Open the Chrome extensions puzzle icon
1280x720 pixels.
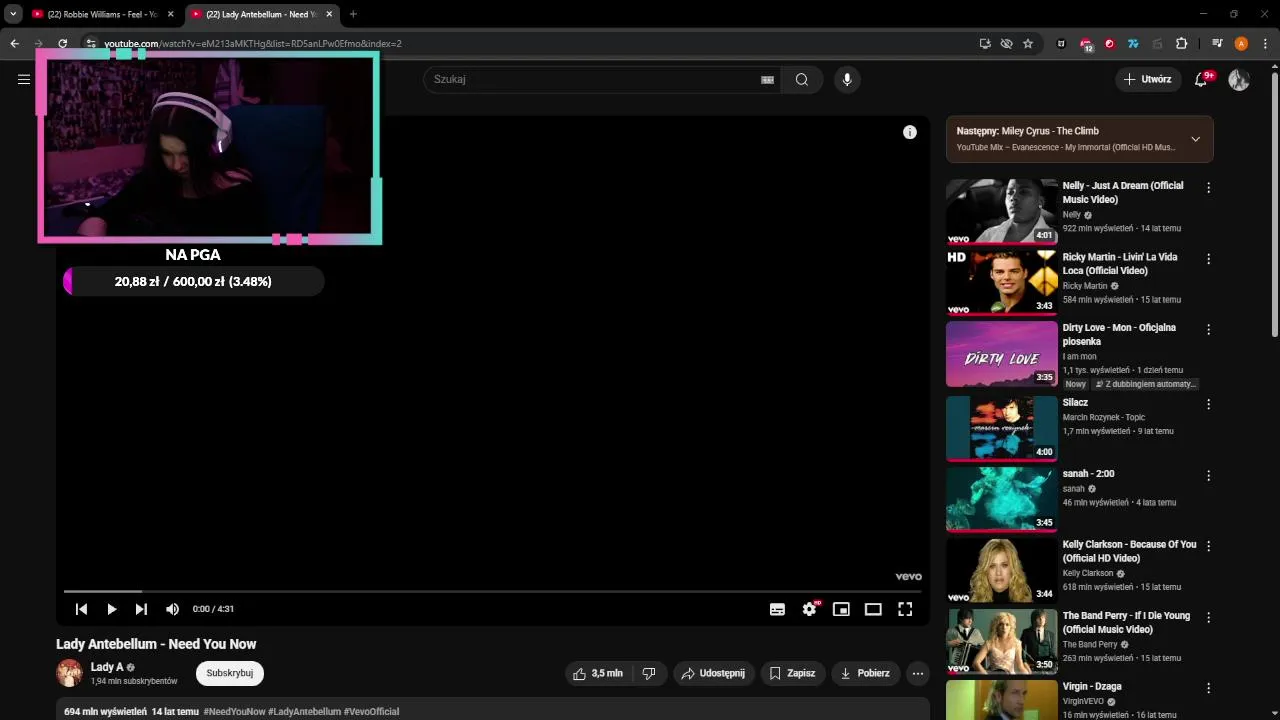(1181, 43)
